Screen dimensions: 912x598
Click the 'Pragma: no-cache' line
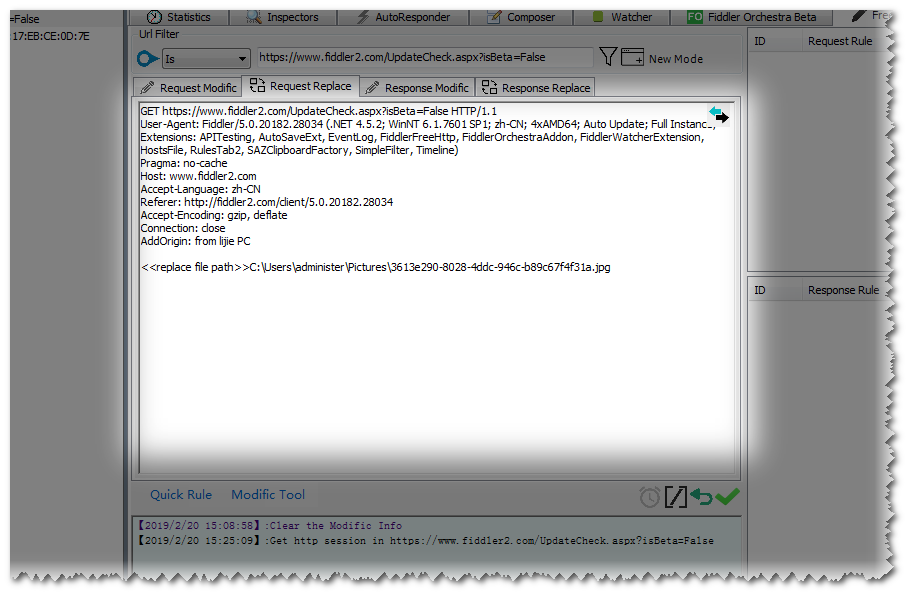click(x=184, y=163)
